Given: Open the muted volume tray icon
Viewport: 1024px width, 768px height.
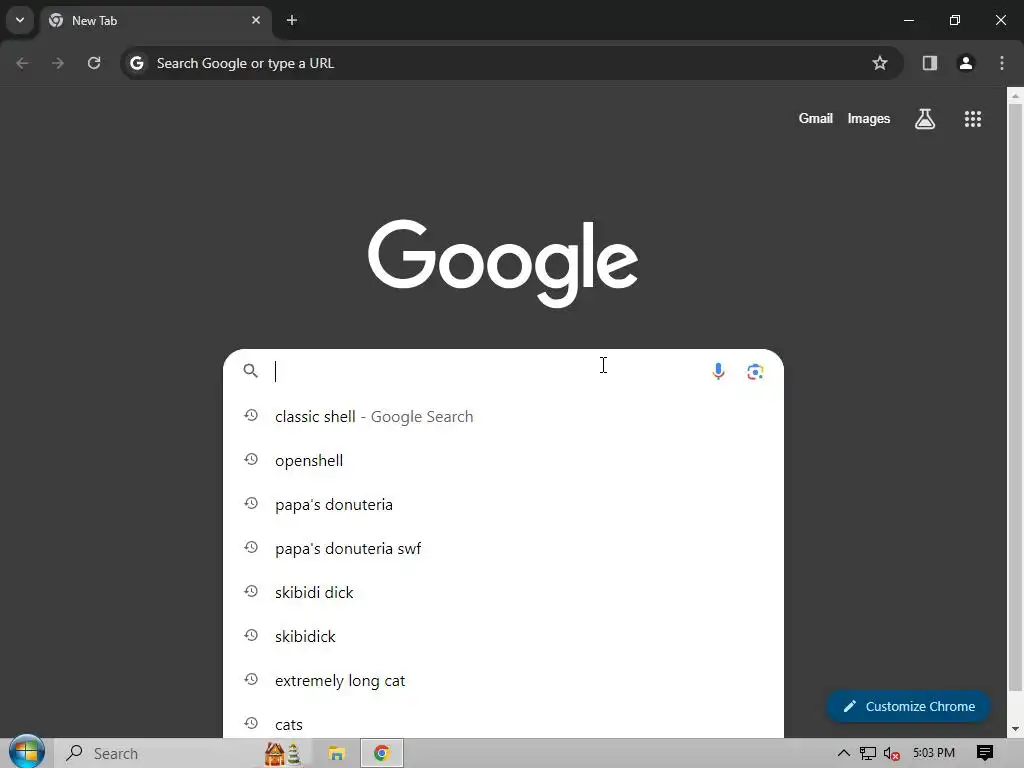Looking at the screenshot, I should pos(891,754).
